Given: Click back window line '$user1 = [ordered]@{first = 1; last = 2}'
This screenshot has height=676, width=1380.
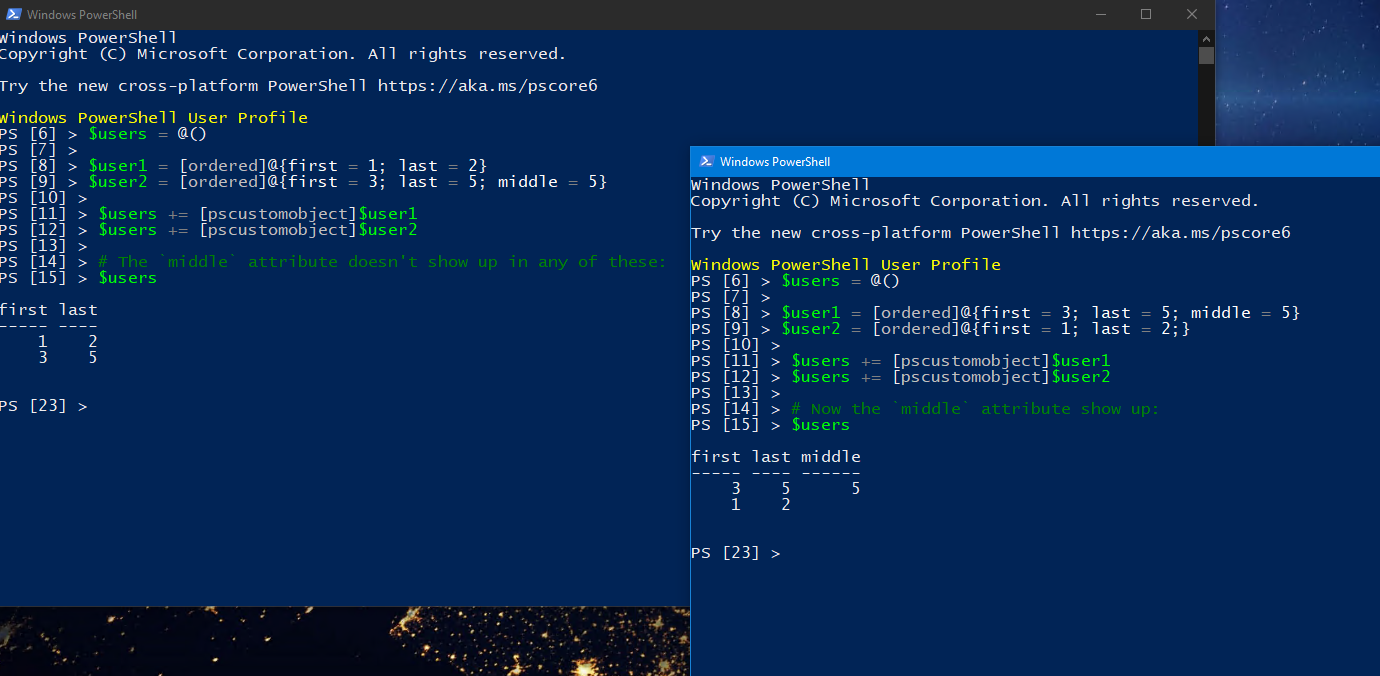Looking at the screenshot, I should (x=288, y=166).
